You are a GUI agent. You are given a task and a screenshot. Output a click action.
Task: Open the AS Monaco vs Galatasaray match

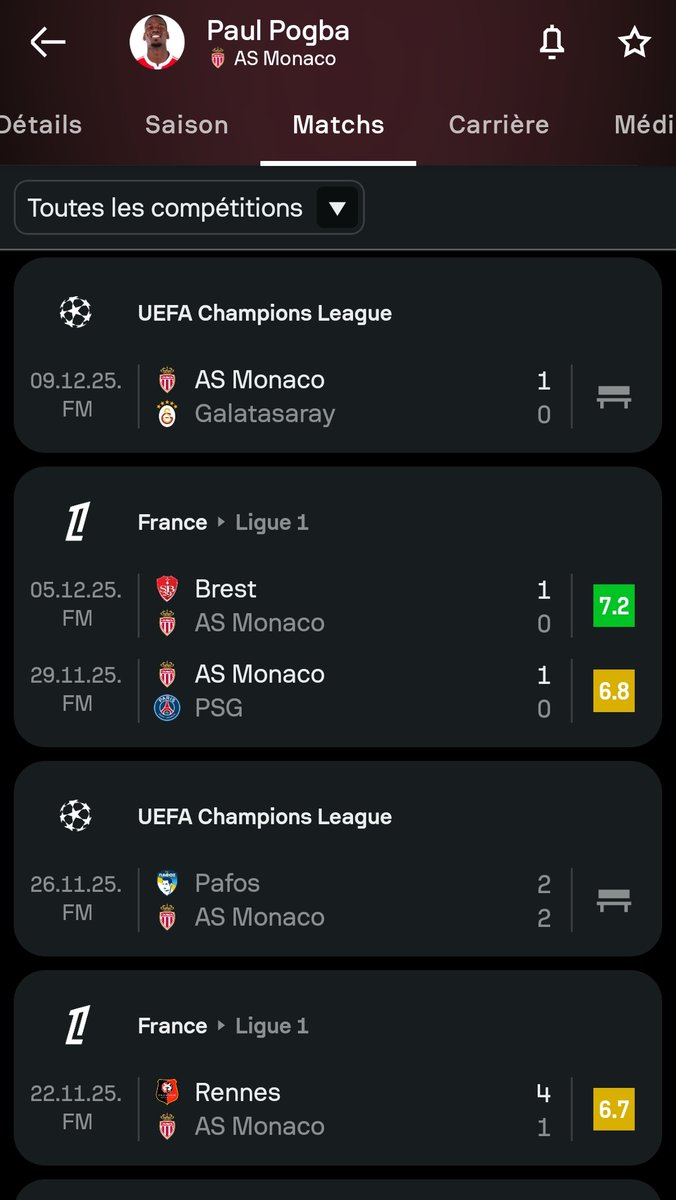(x=338, y=397)
